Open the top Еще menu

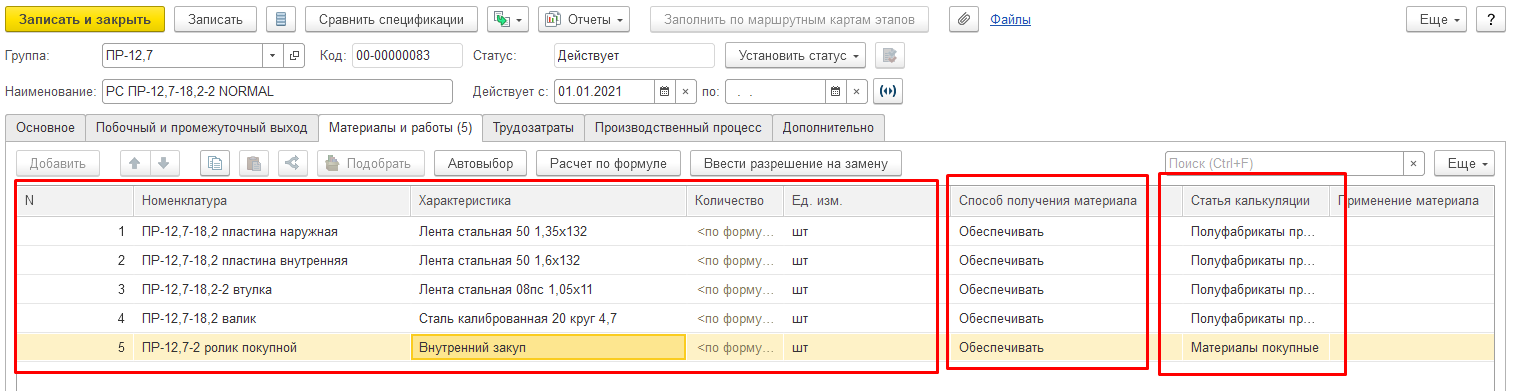point(1437,19)
